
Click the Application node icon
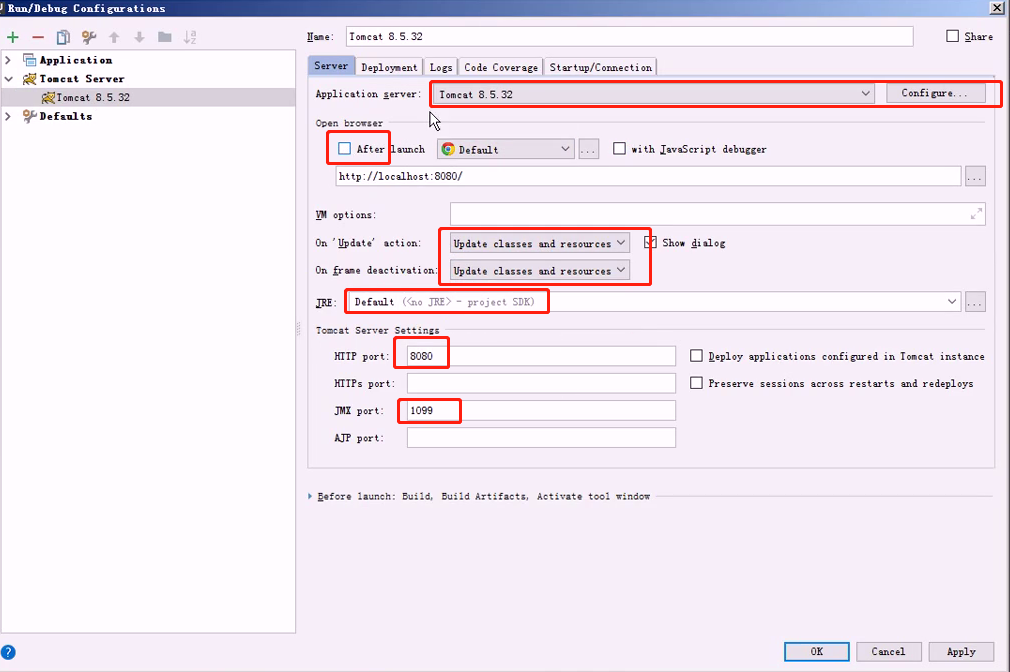[30, 60]
